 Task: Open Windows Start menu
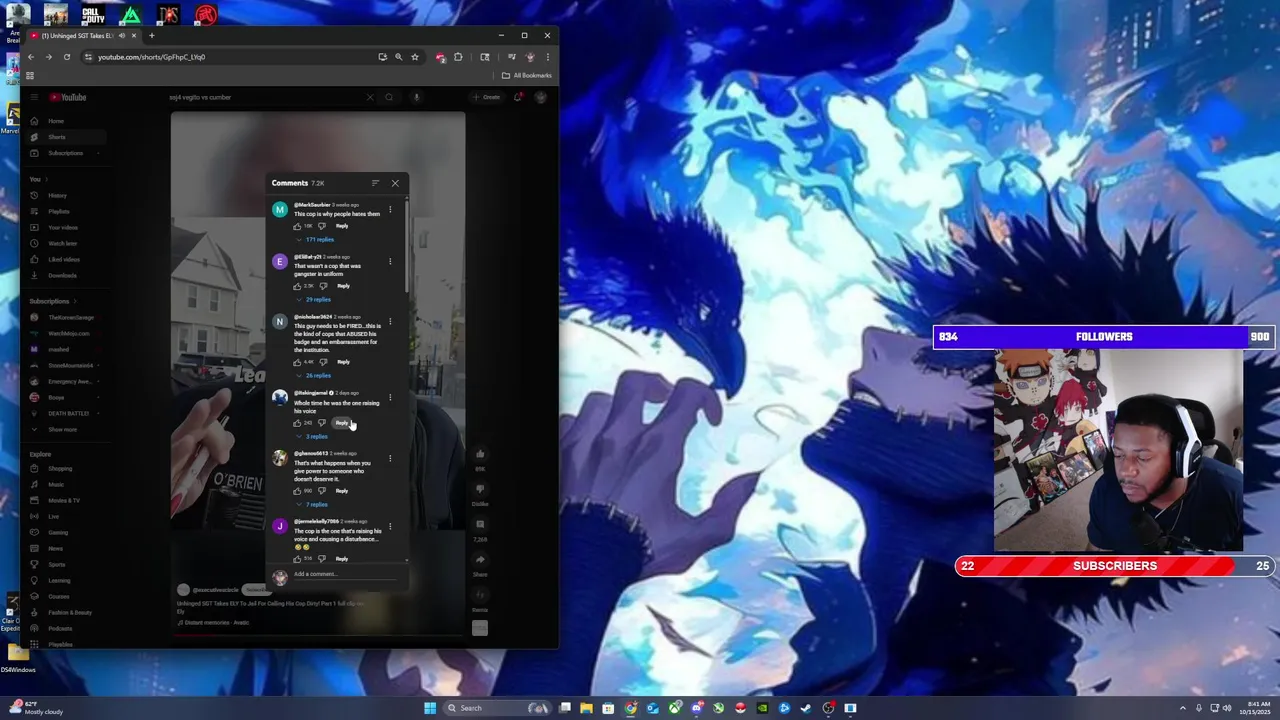[430, 708]
